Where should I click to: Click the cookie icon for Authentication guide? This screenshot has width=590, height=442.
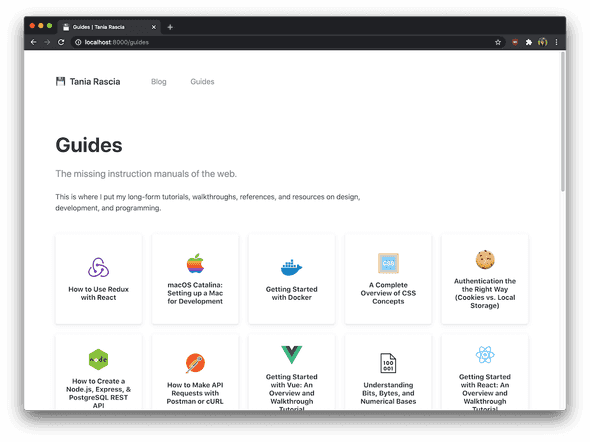[x=485, y=260]
